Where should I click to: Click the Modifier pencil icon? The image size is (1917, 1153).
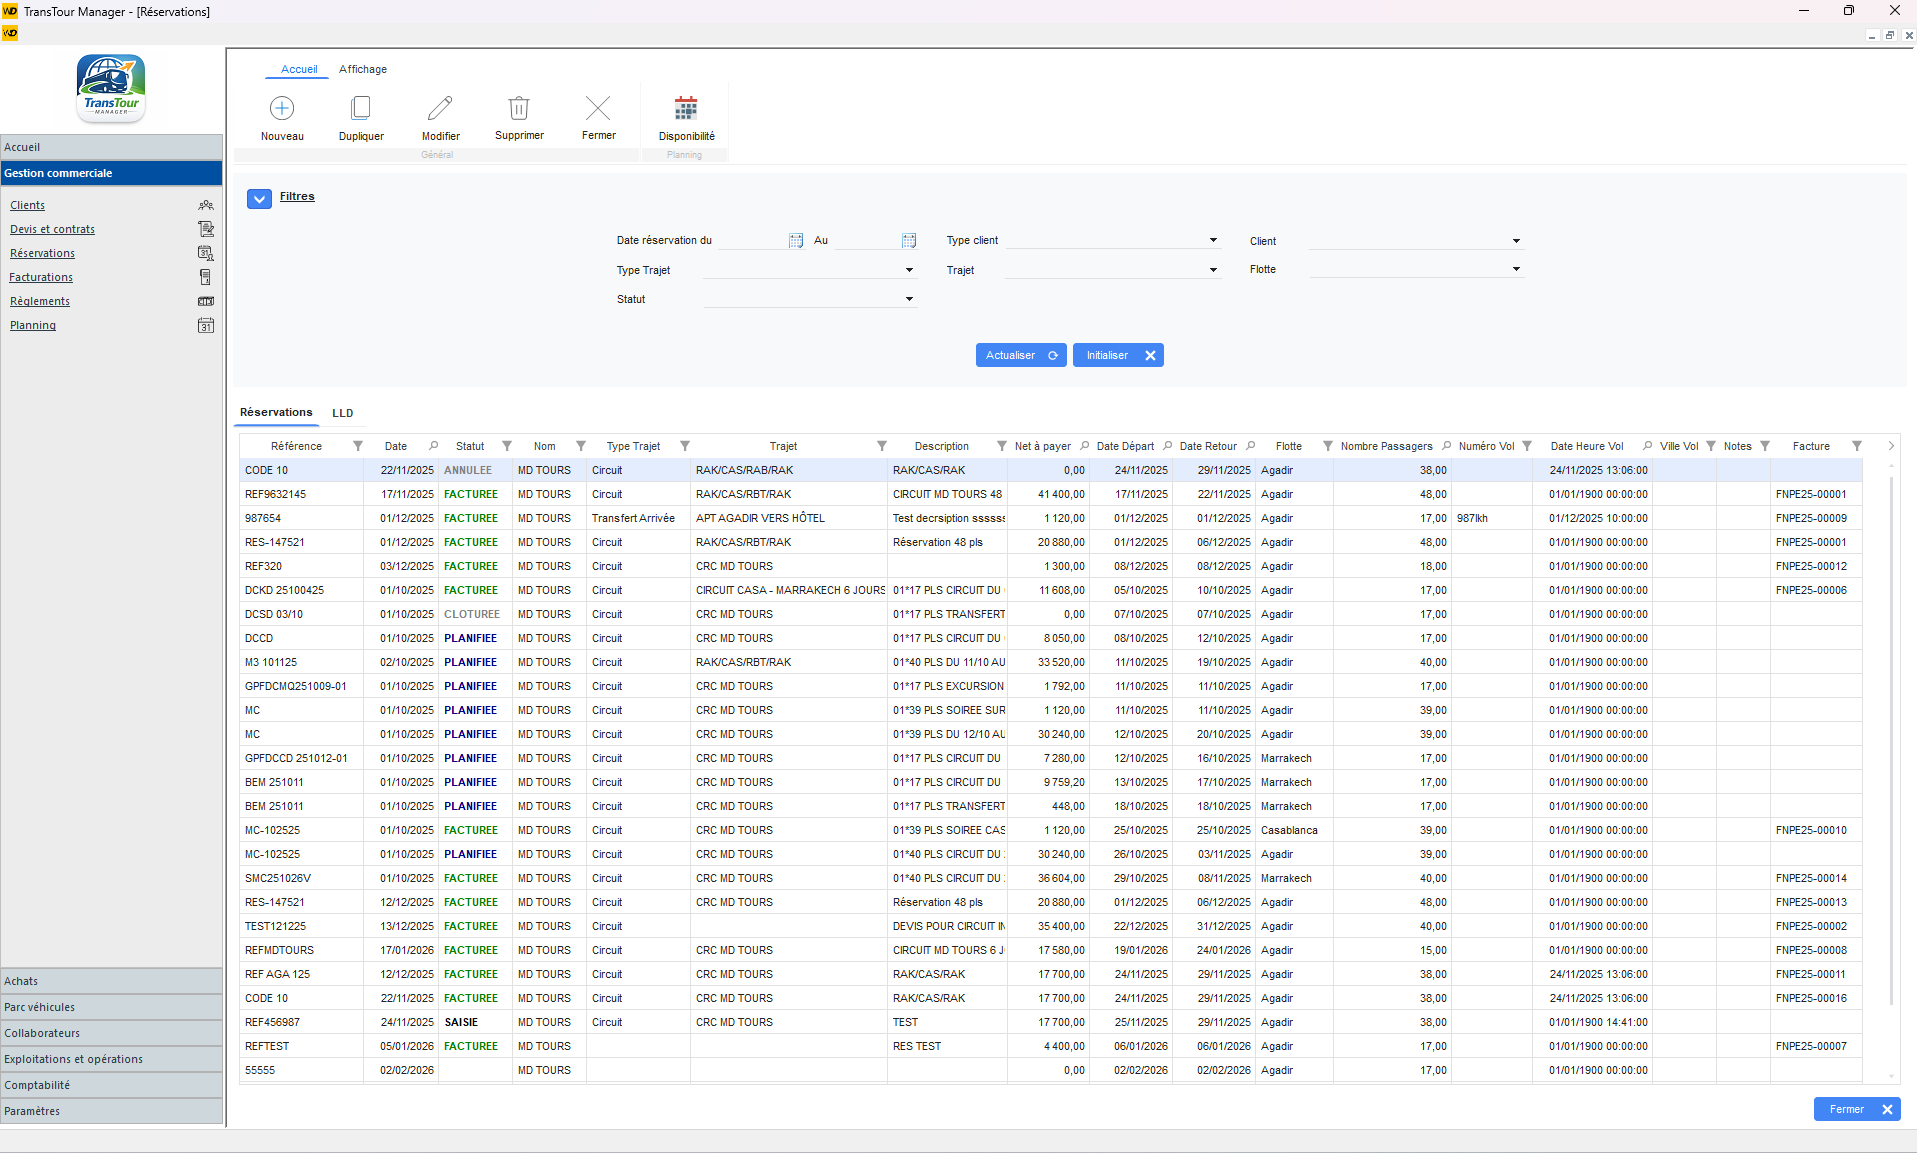click(440, 108)
